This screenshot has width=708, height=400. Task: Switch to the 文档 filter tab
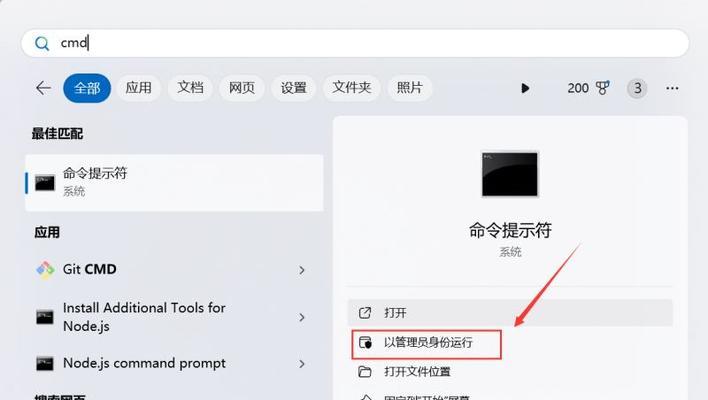(190, 88)
